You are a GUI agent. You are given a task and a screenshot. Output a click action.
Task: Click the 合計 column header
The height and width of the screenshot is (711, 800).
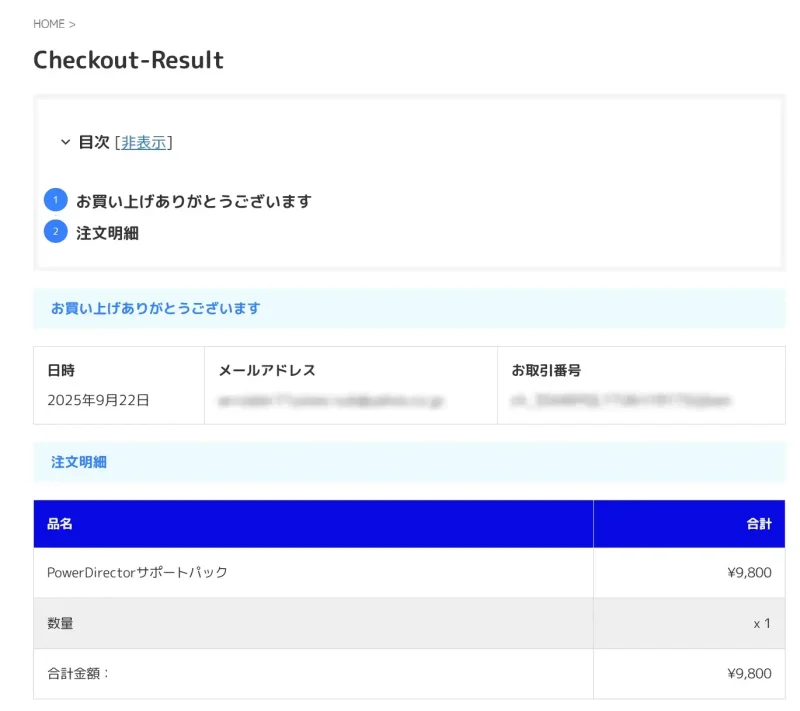coord(757,523)
